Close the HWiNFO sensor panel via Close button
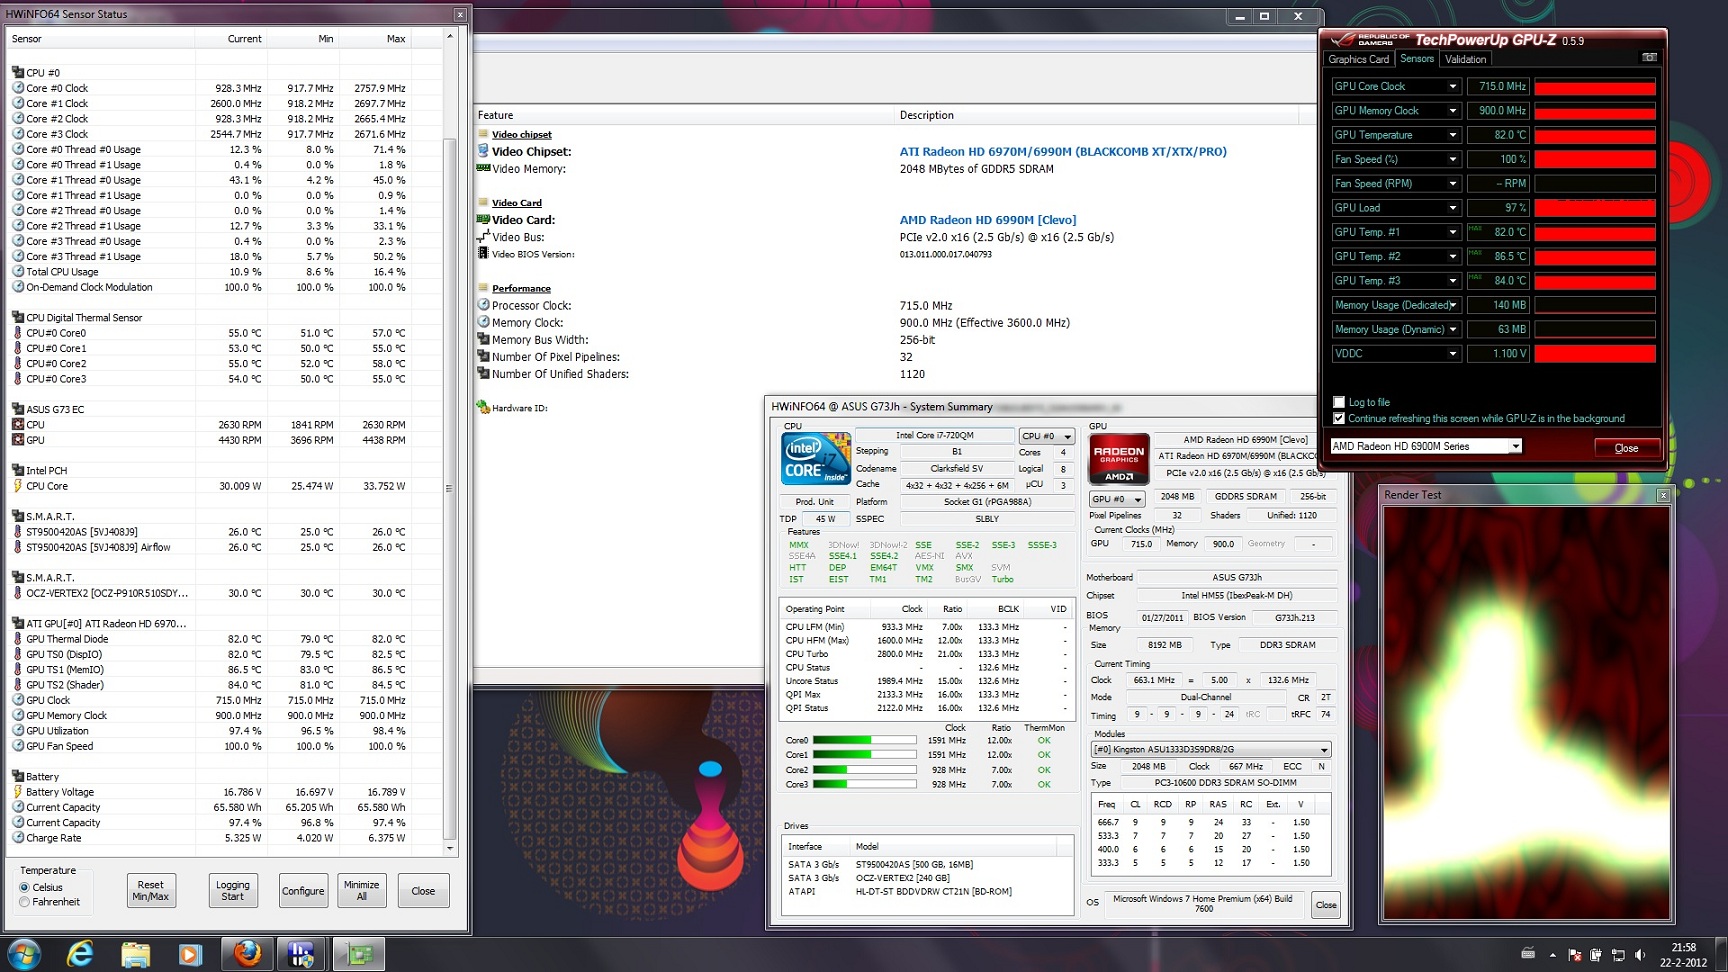1728x972 pixels. click(423, 890)
